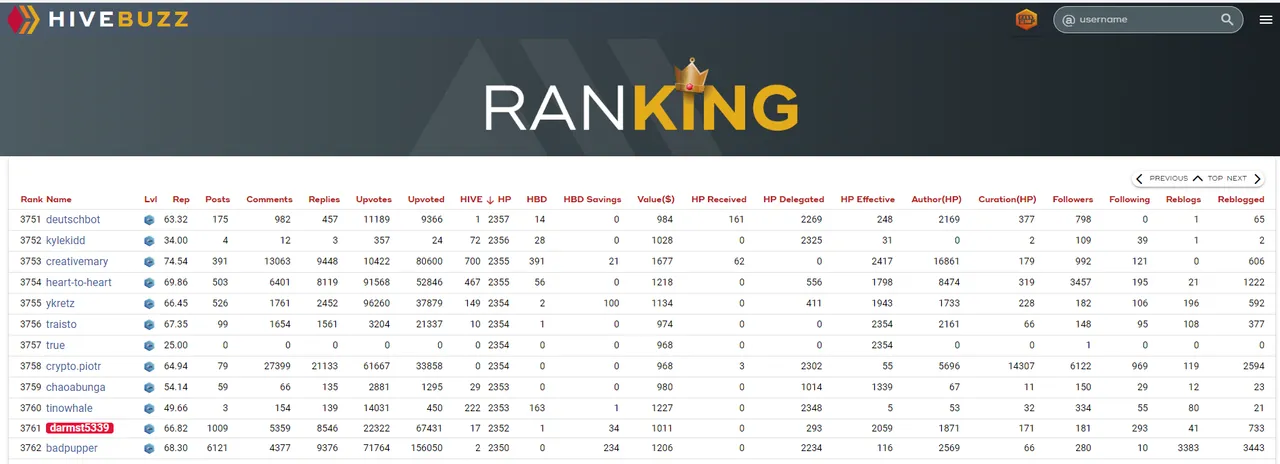Sort table by Upvoted column
The height and width of the screenshot is (464, 1280).
pos(426,199)
